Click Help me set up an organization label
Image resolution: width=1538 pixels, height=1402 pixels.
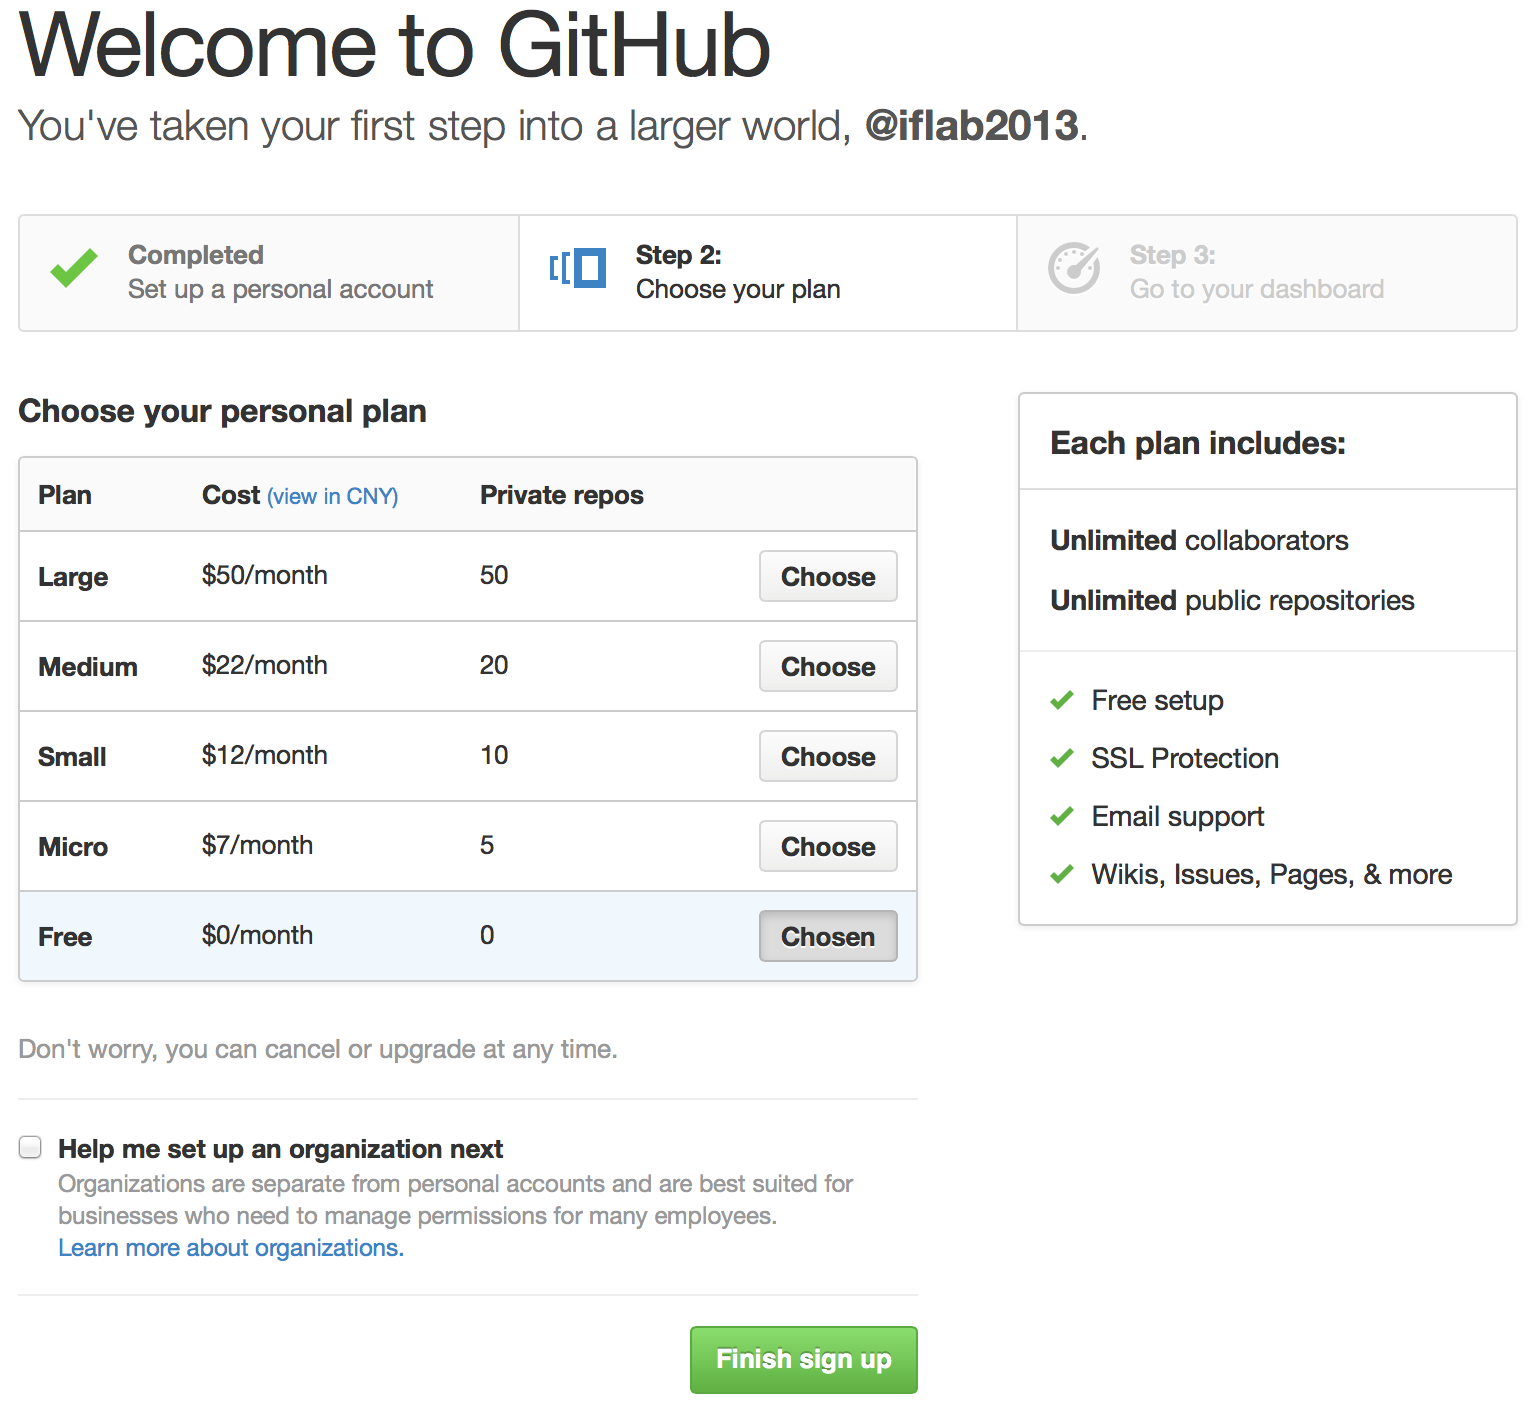click(281, 1149)
